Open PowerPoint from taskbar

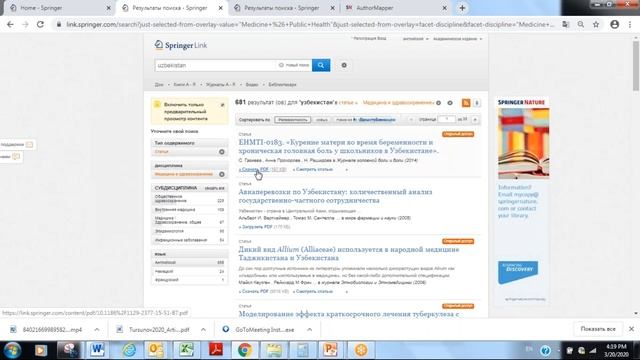[x=330, y=350]
